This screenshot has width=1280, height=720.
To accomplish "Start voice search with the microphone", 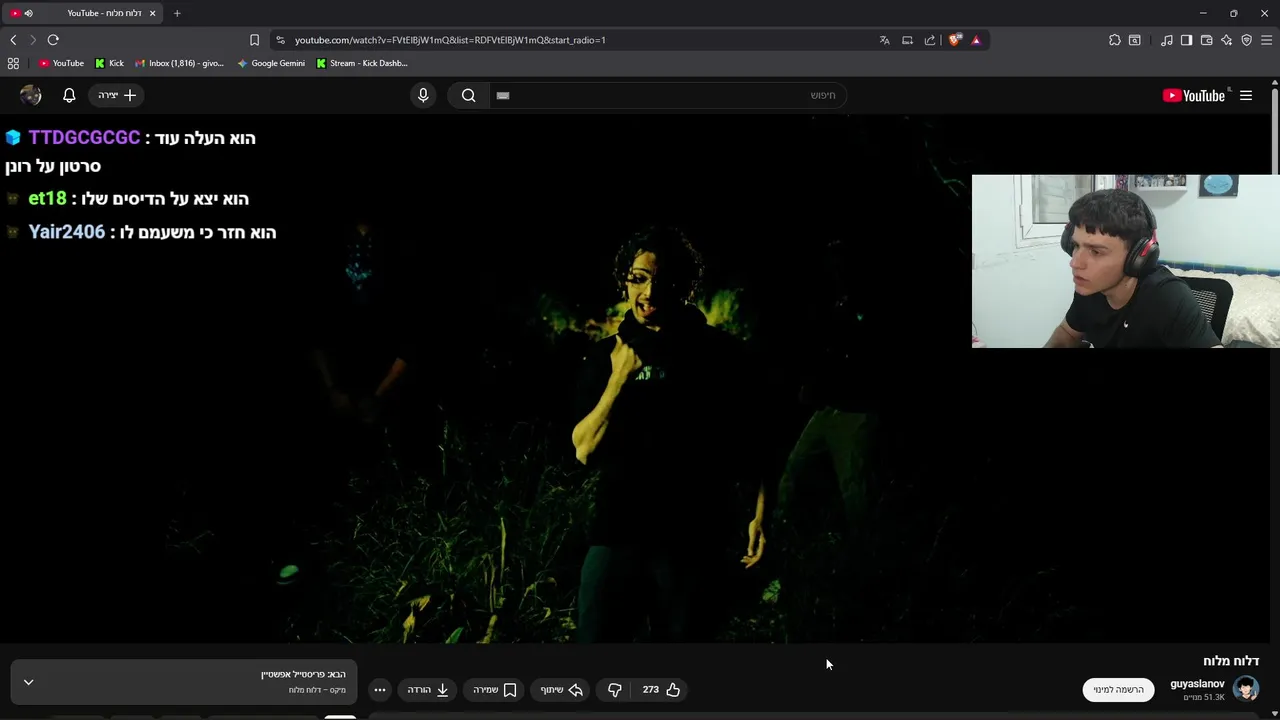I will tap(423, 95).
